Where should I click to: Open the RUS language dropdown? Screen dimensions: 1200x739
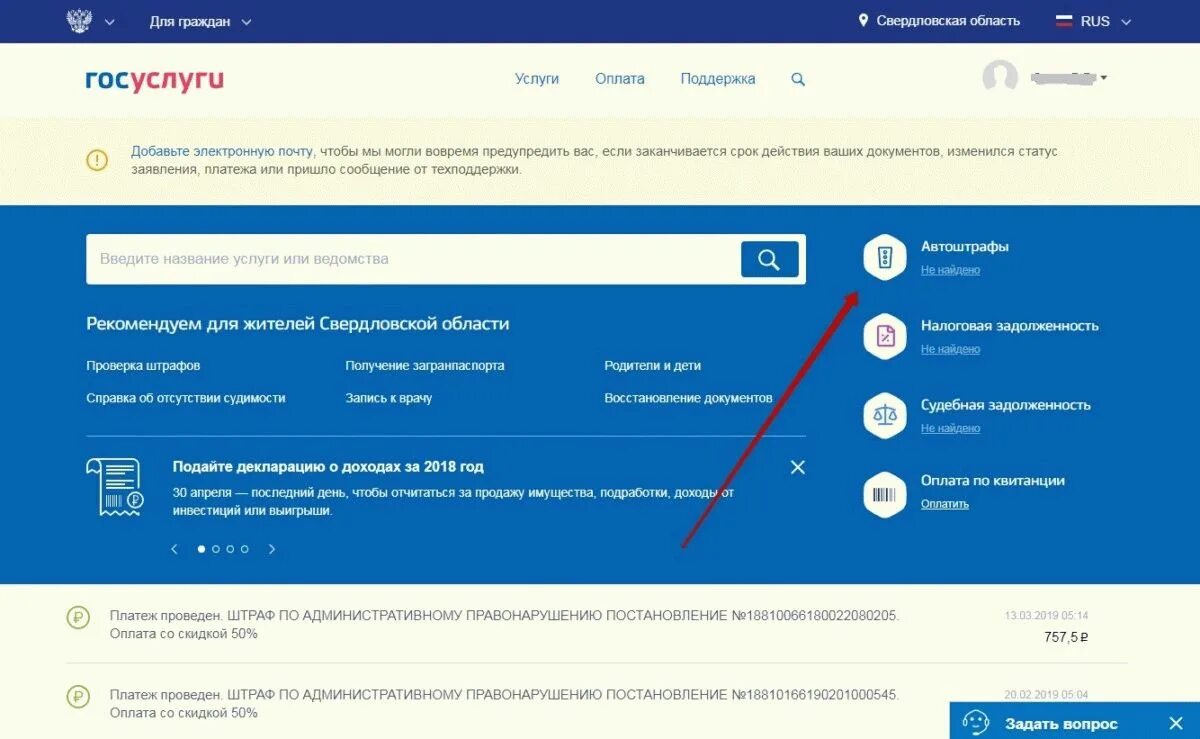[x=1106, y=21]
